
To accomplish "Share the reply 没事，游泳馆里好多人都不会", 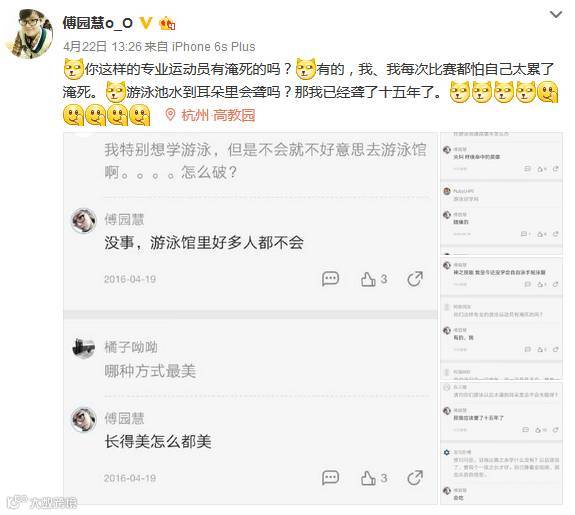I will [x=415, y=279].
